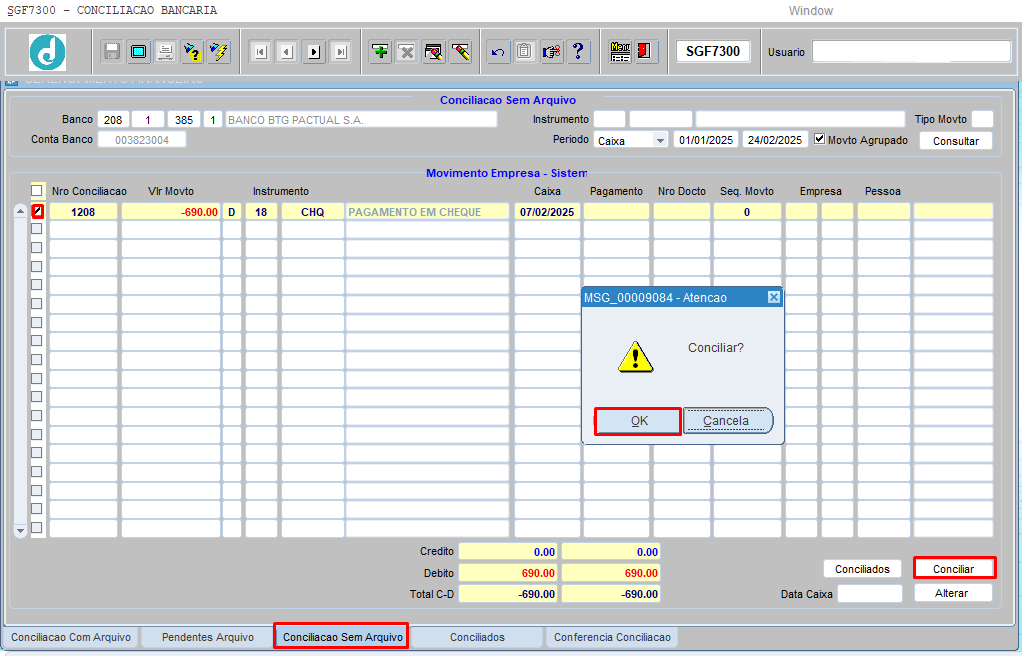Click the first Instrumento code field

(609, 119)
